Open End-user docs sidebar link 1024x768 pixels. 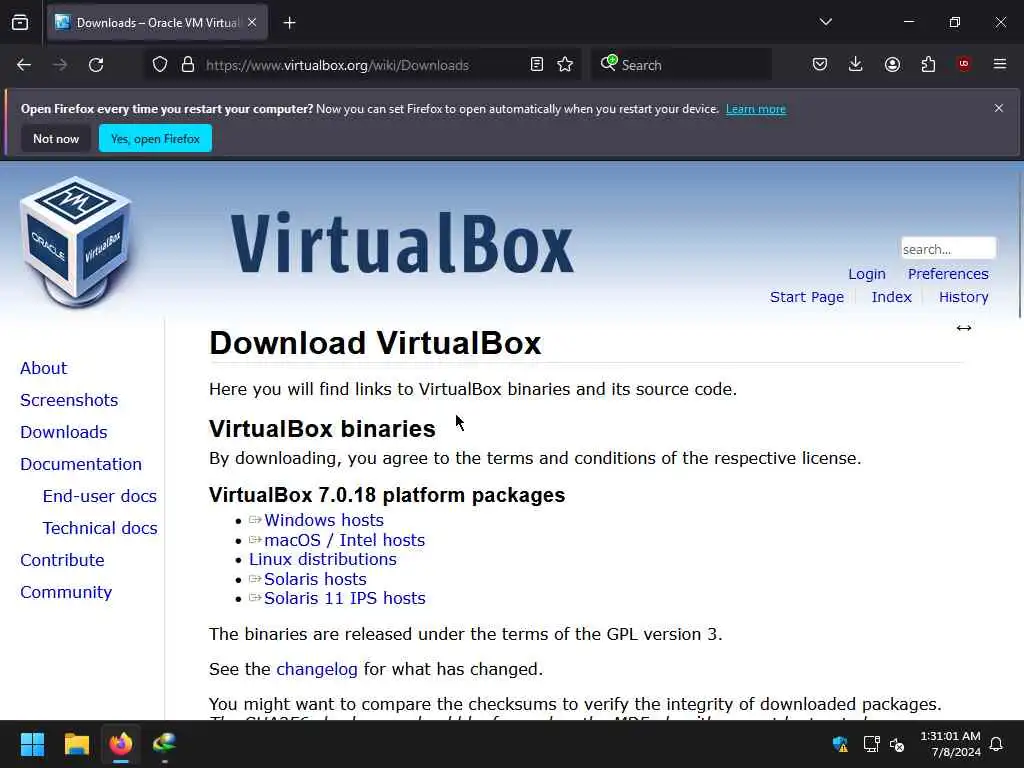point(100,496)
